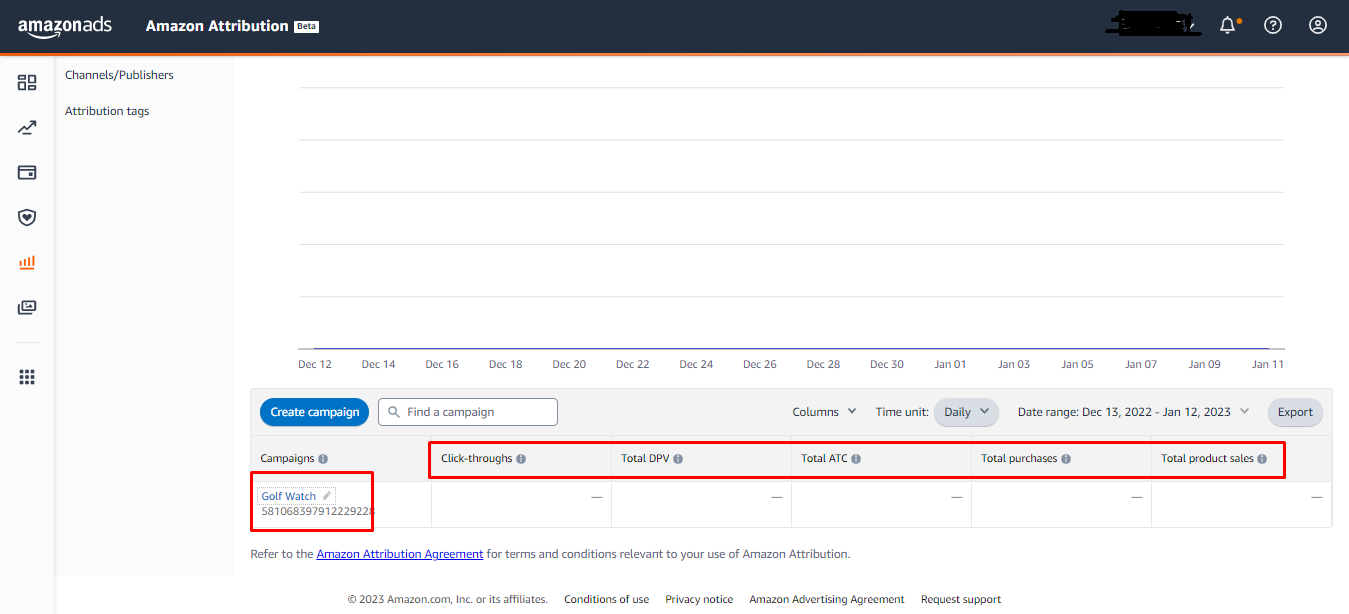Screen dimensions: 1349x614
Task: Open the Time unit Daily dropdown
Action: 966,412
